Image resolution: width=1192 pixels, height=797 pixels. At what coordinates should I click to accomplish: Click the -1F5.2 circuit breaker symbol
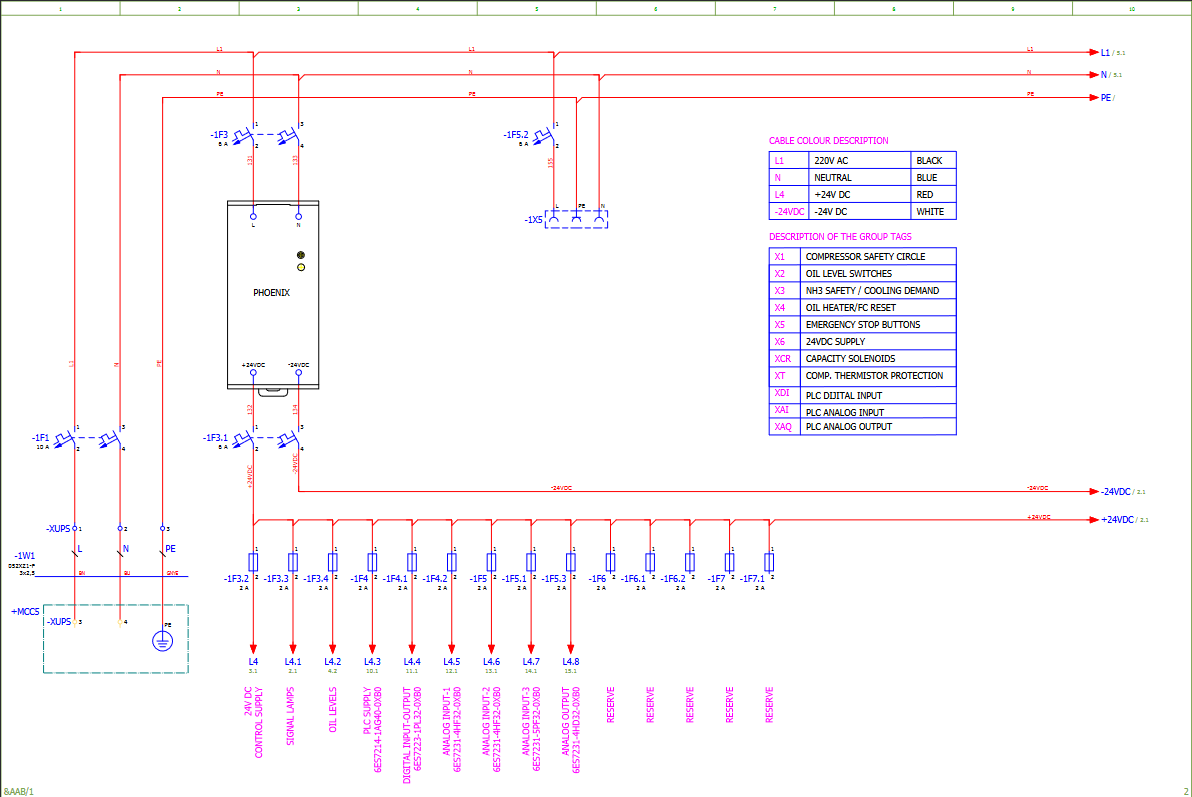(x=544, y=135)
